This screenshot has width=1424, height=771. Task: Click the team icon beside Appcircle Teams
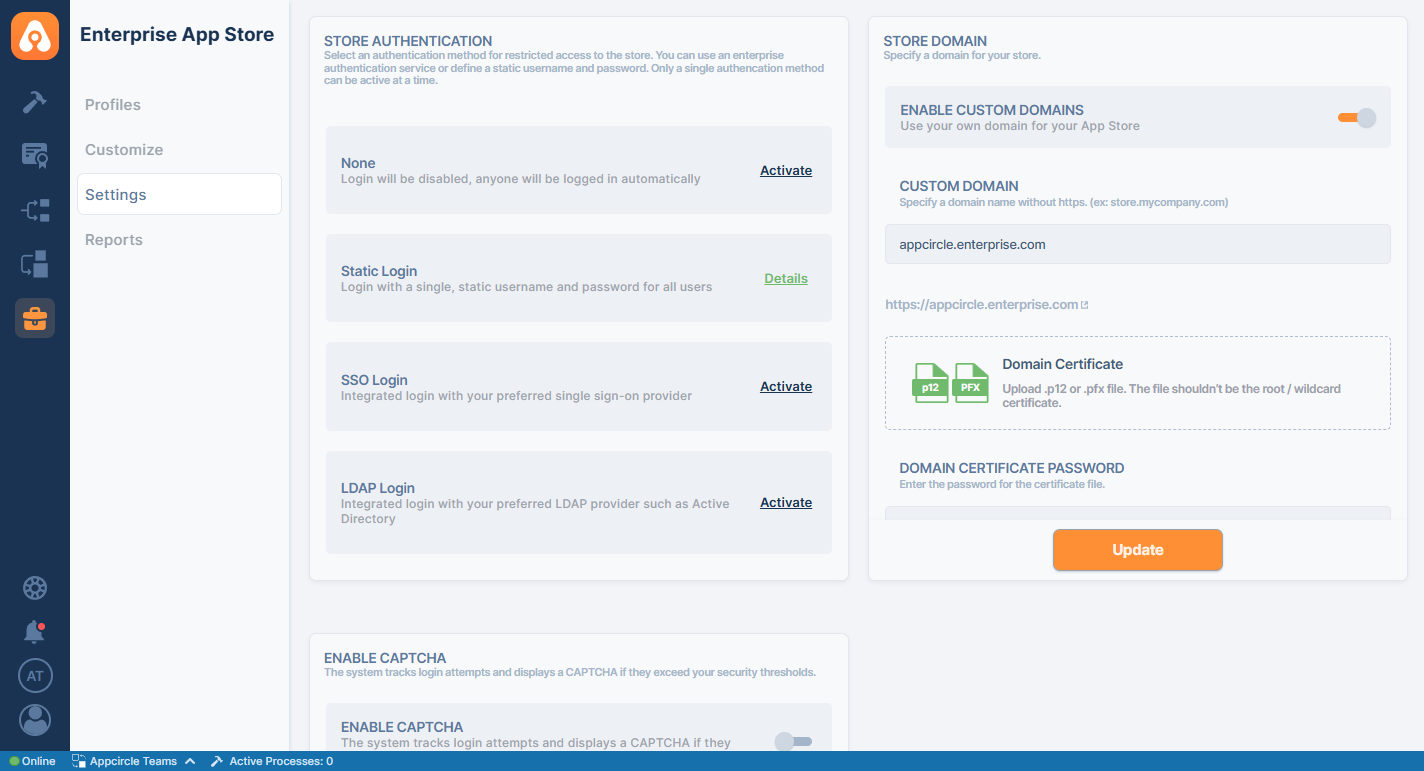coord(79,761)
